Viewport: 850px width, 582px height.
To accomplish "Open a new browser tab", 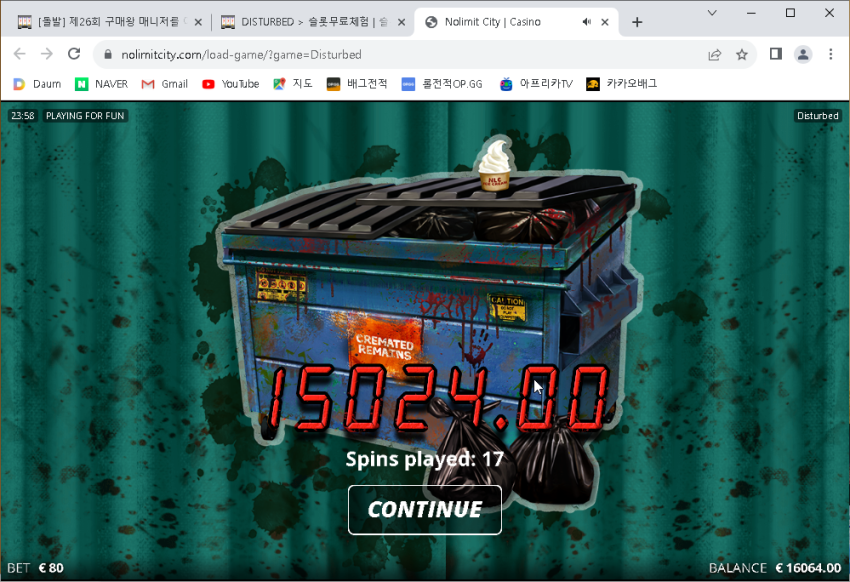I will (x=637, y=22).
